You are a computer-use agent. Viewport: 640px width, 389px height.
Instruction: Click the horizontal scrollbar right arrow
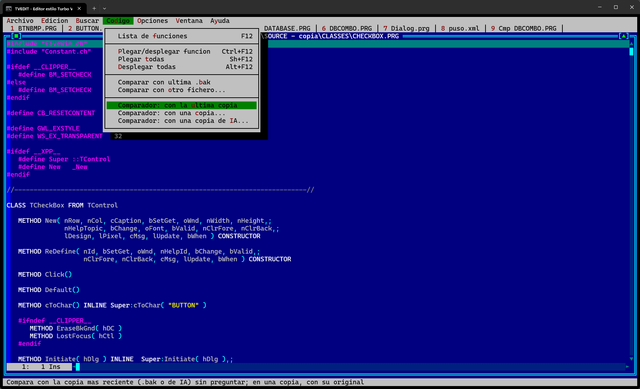[x=627, y=367]
